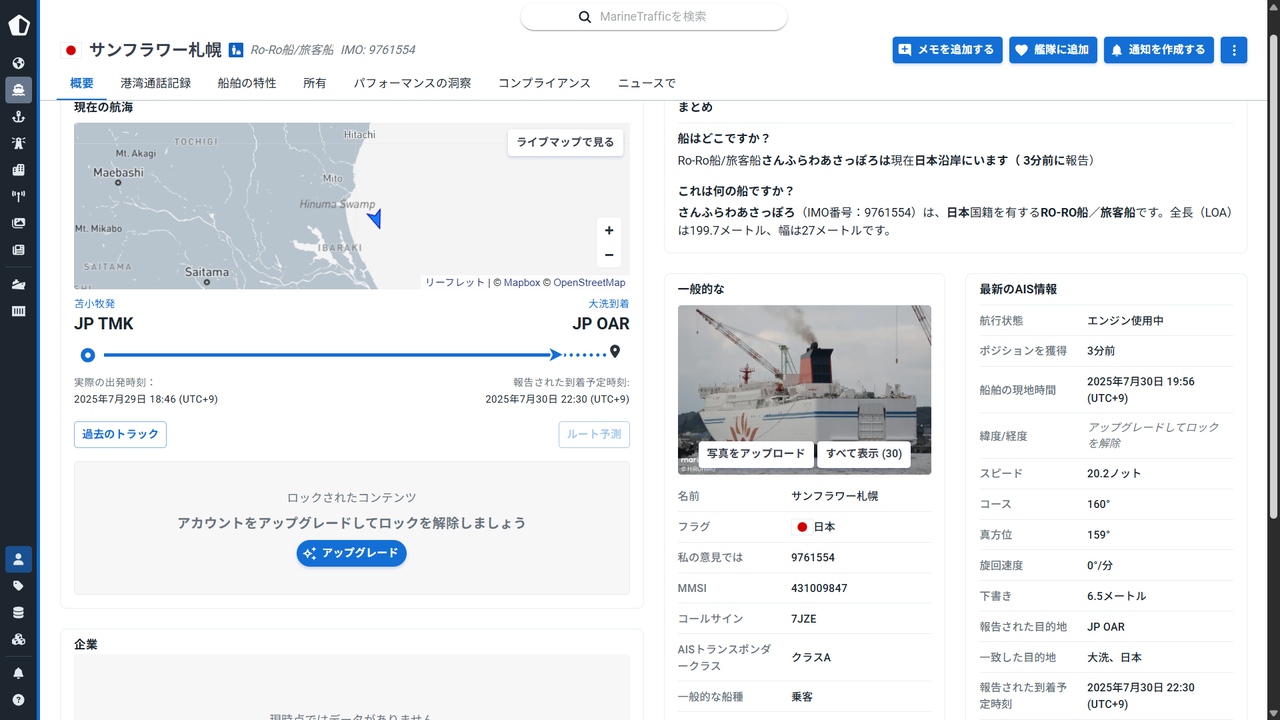Click the JP TMK port code

coord(103,324)
